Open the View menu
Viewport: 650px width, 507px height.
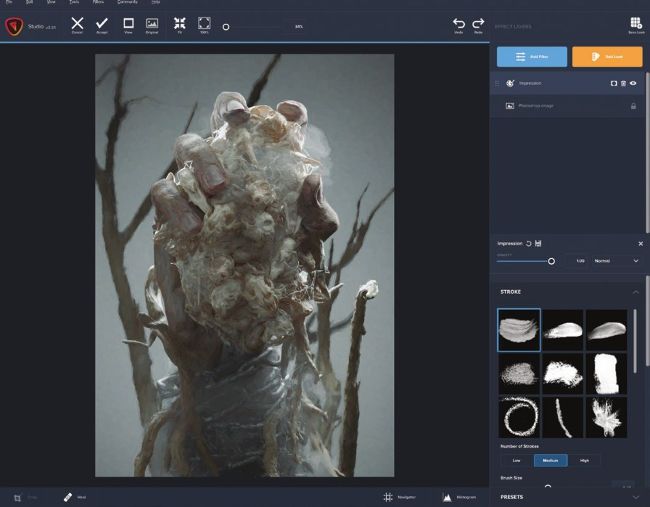point(51,3)
